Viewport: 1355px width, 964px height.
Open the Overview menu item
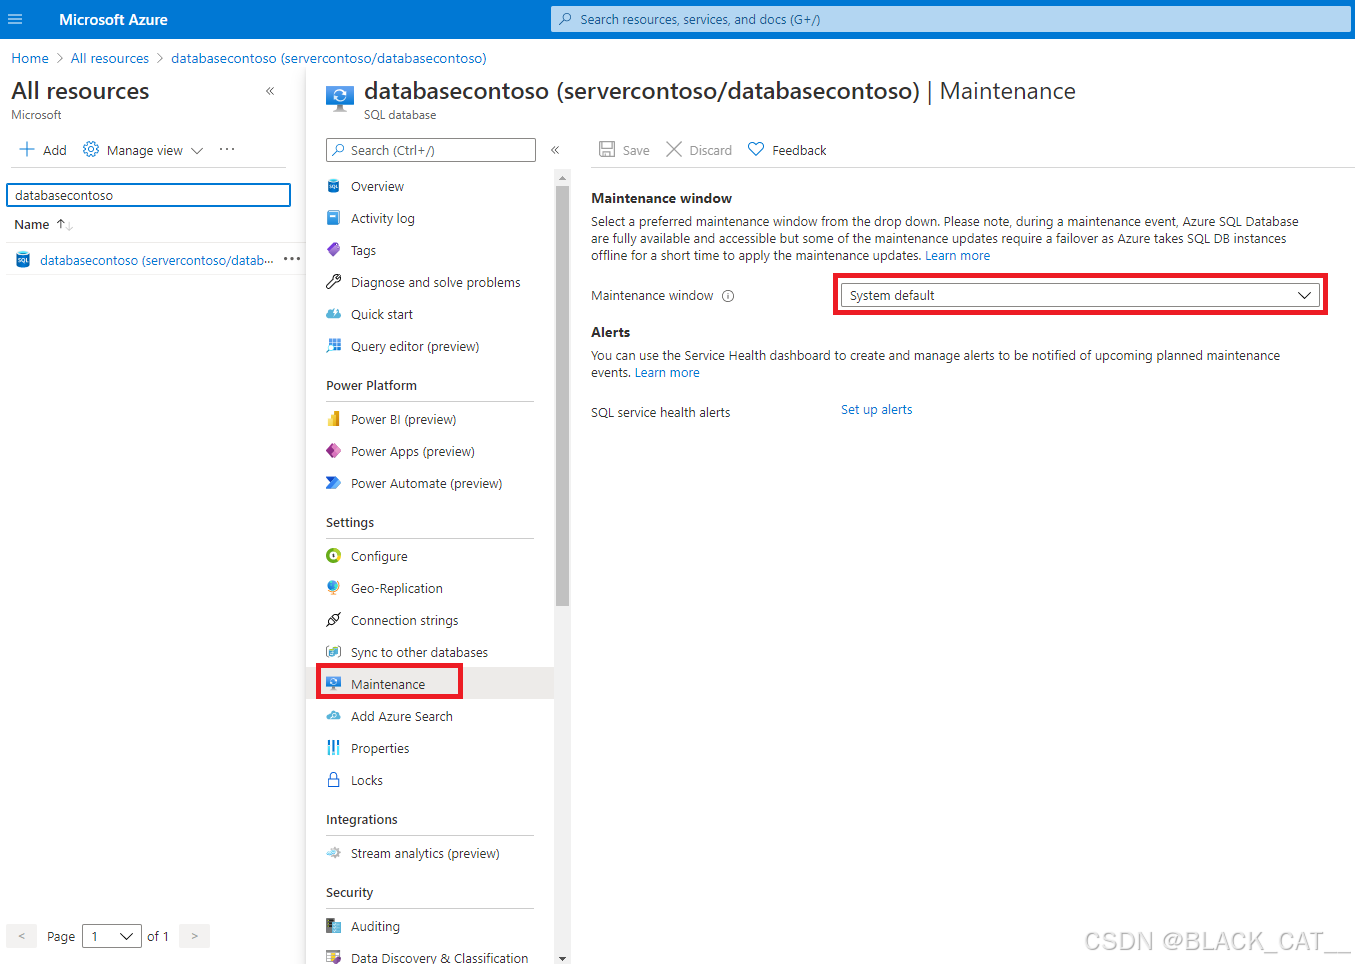(x=377, y=186)
